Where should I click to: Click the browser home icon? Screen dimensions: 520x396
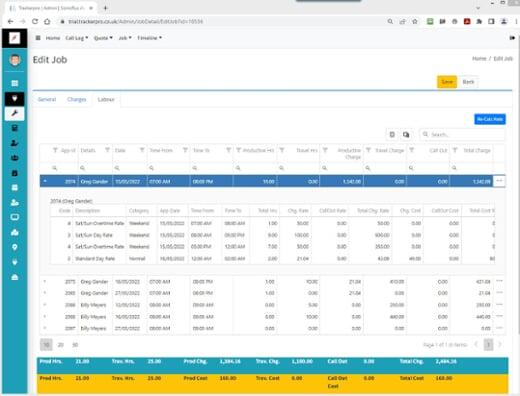[47, 21]
